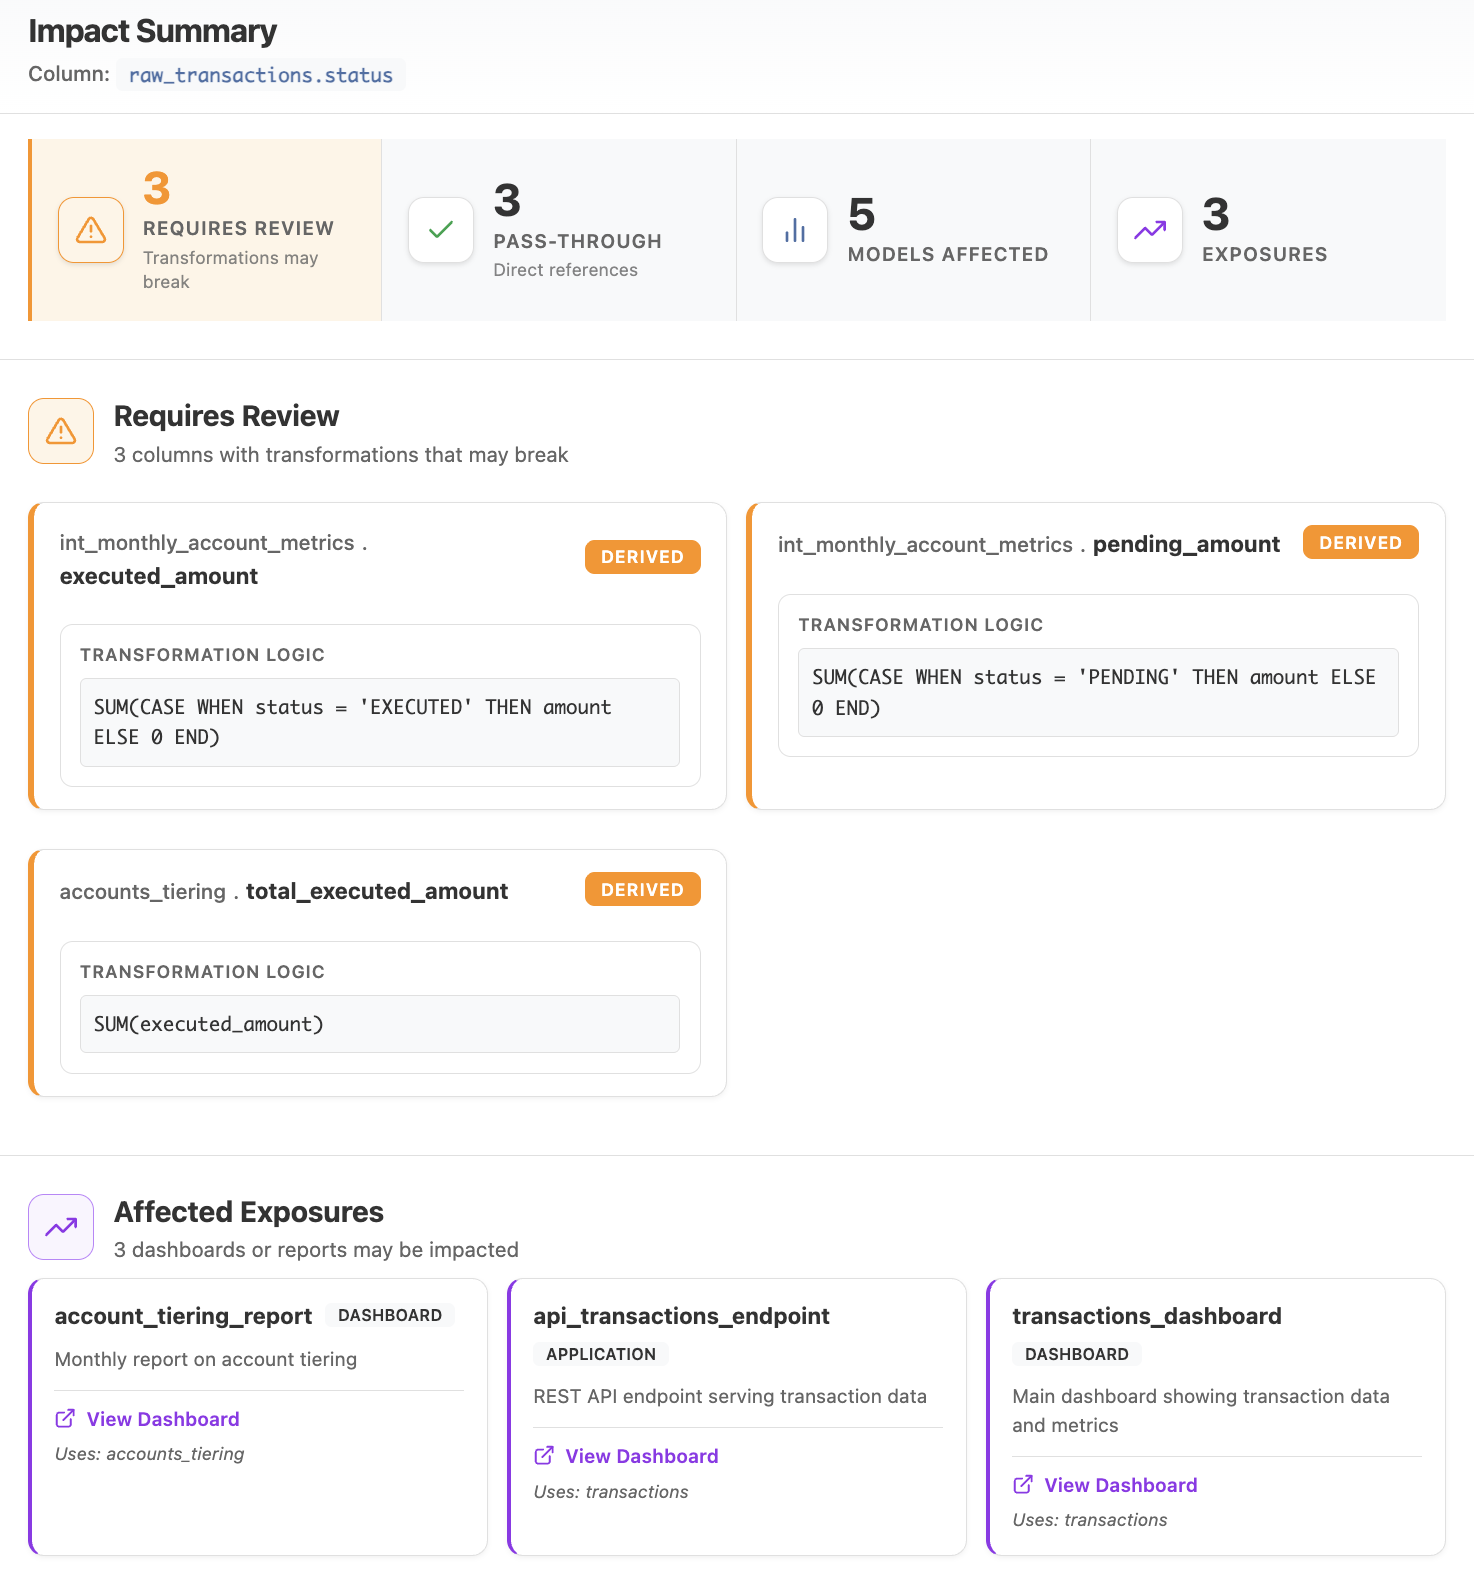Click the 'PENDING' status transformation logic code
The height and width of the screenshot is (1582, 1474).
tap(1097, 692)
